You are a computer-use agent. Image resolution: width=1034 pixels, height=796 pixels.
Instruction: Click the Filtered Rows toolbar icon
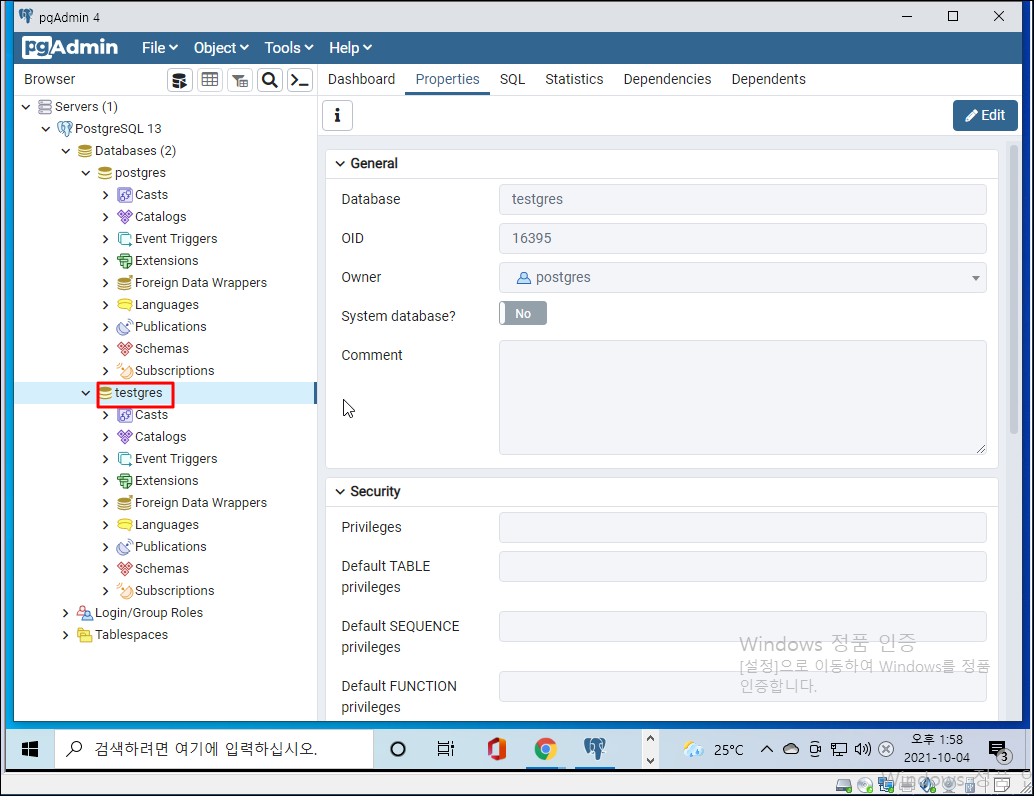pos(240,80)
